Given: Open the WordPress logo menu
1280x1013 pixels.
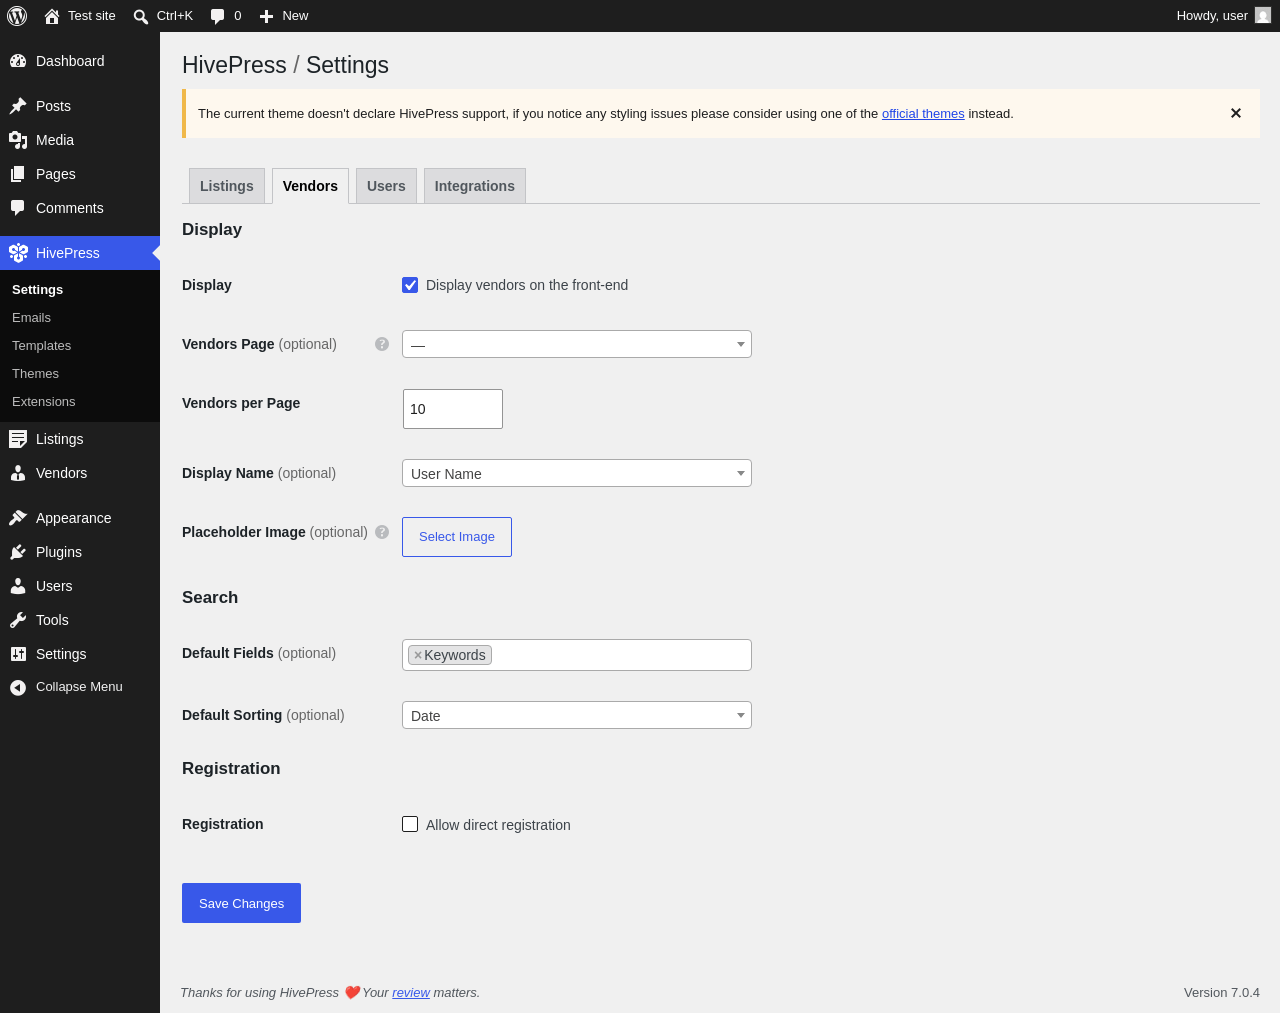Looking at the screenshot, I should pos(17,16).
